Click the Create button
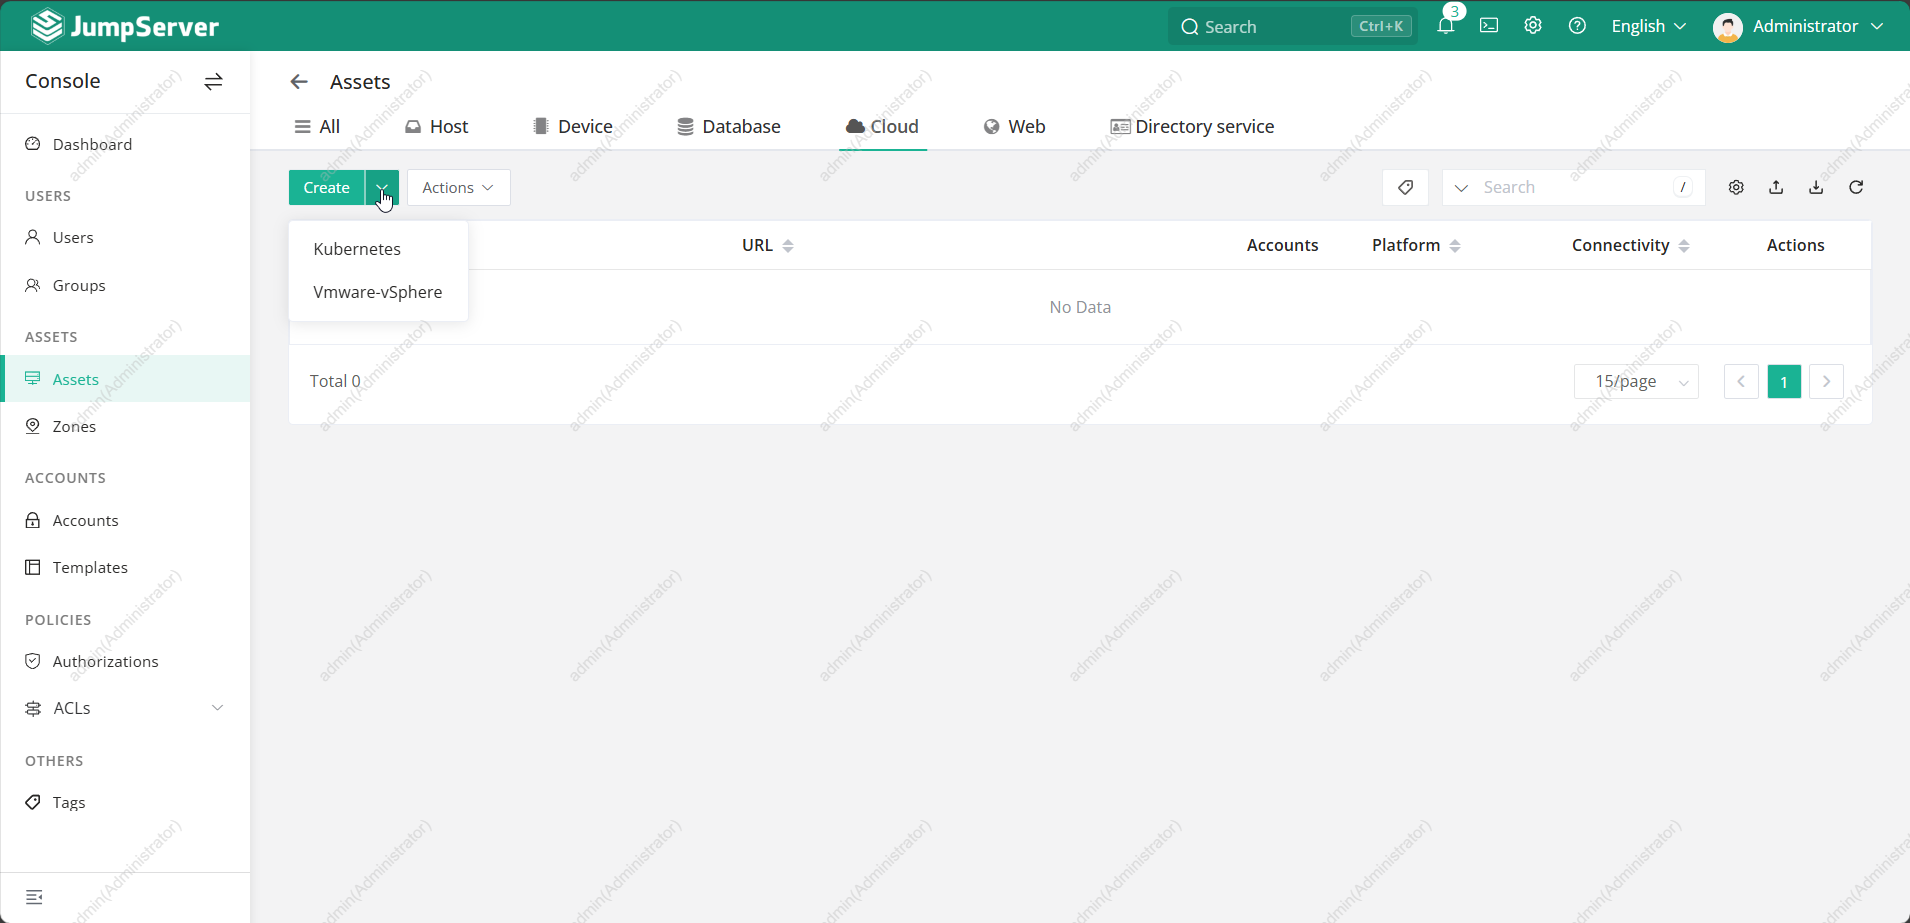1910x923 pixels. point(326,187)
